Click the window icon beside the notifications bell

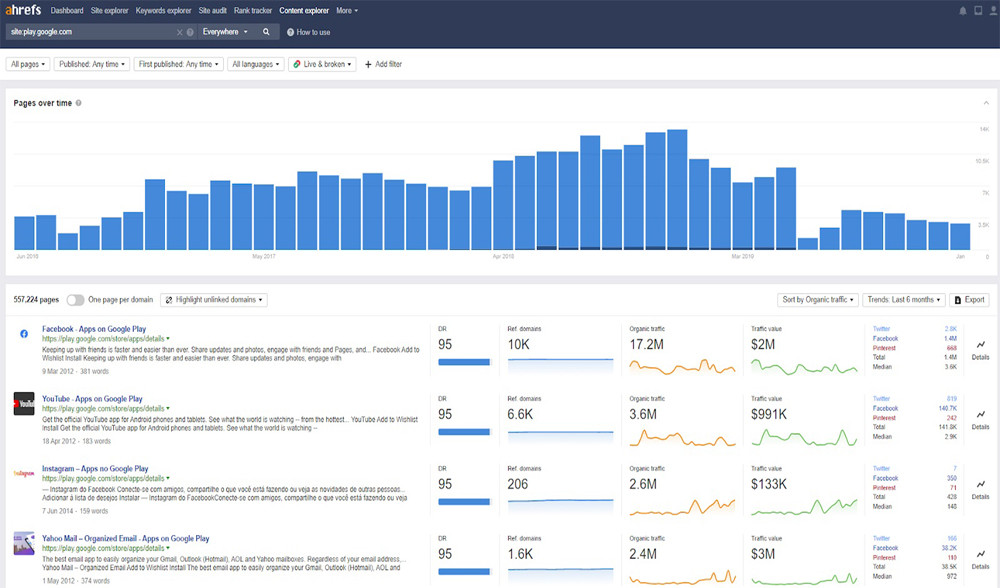tap(978, 11)
